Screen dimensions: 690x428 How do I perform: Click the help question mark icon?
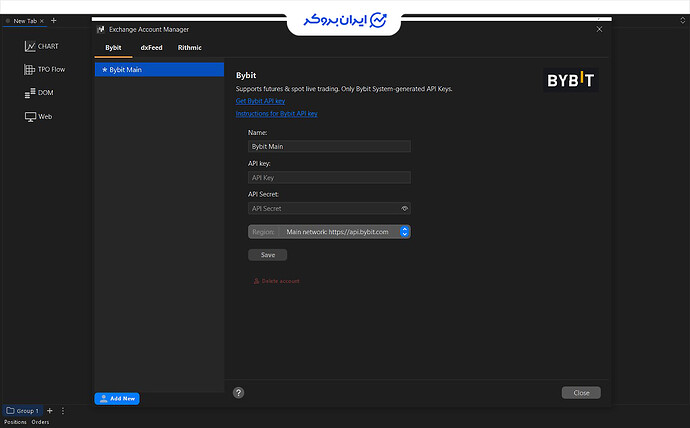click(x=239, y=393)
